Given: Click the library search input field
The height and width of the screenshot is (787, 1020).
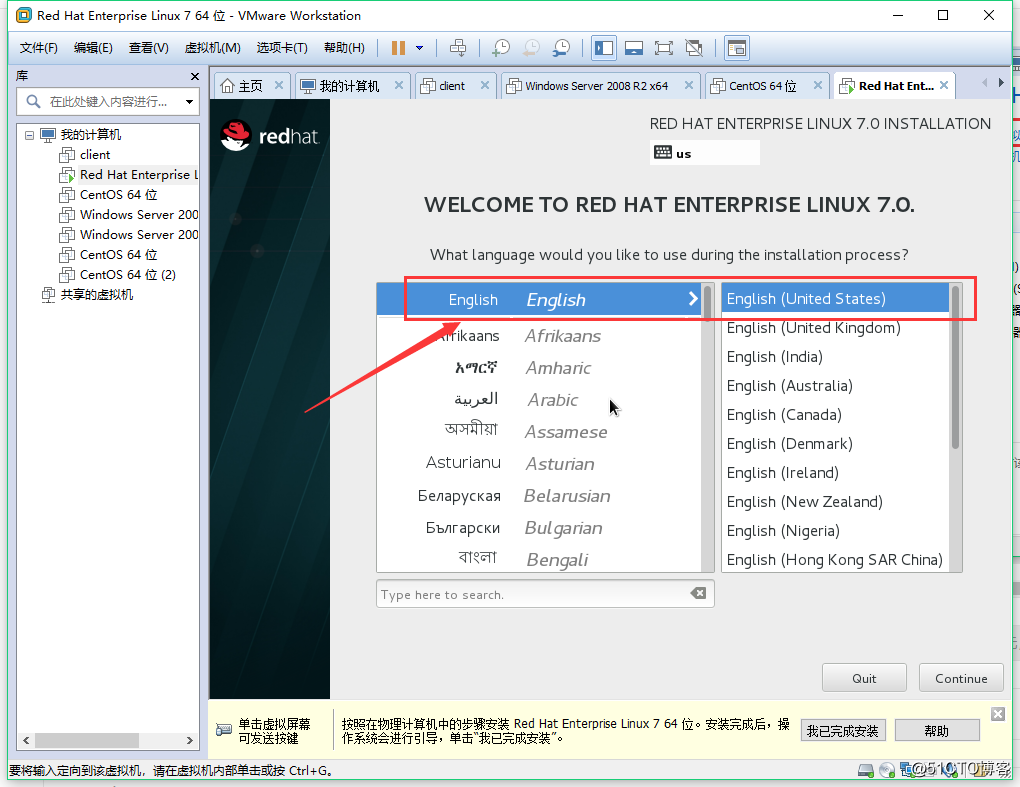Looking at the screenshot, I should [107, 101].
